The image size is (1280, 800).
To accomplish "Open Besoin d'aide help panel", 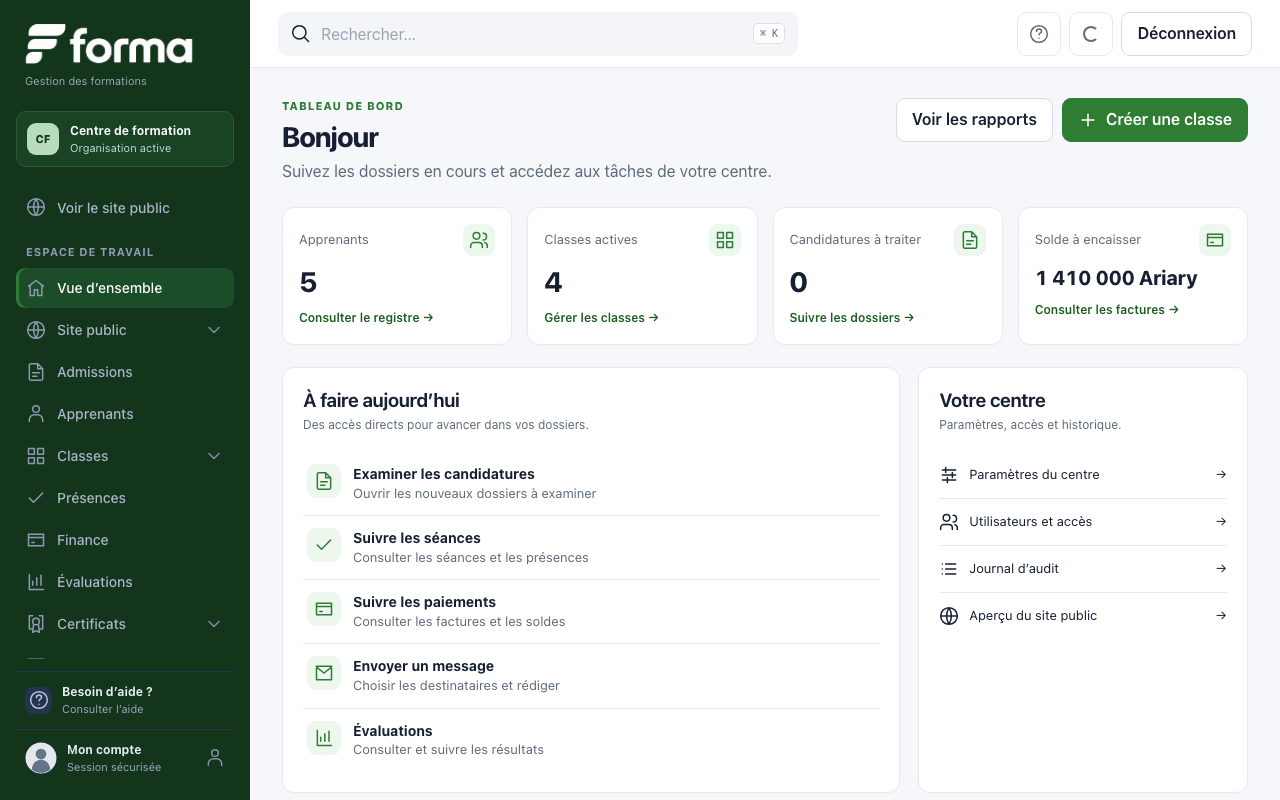I will point(125,700).
